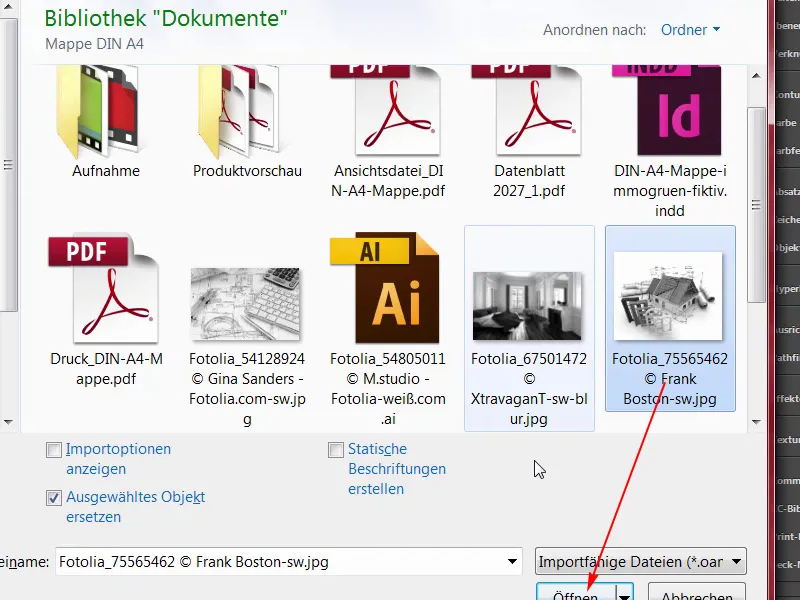Enable Statische Beschriftungen erstellen checkbox
The image size is (800, 600).
click(336, 450)
